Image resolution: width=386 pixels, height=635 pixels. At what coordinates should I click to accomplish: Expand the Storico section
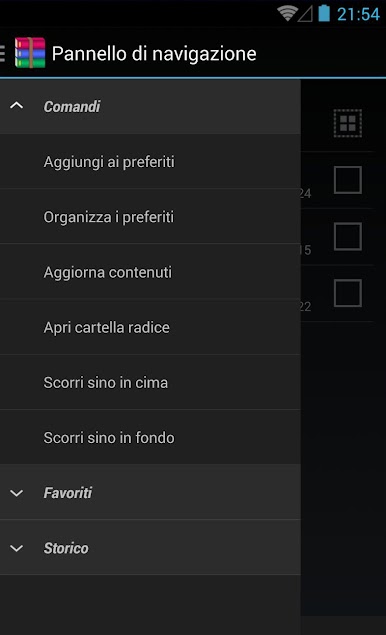[150, 548]
